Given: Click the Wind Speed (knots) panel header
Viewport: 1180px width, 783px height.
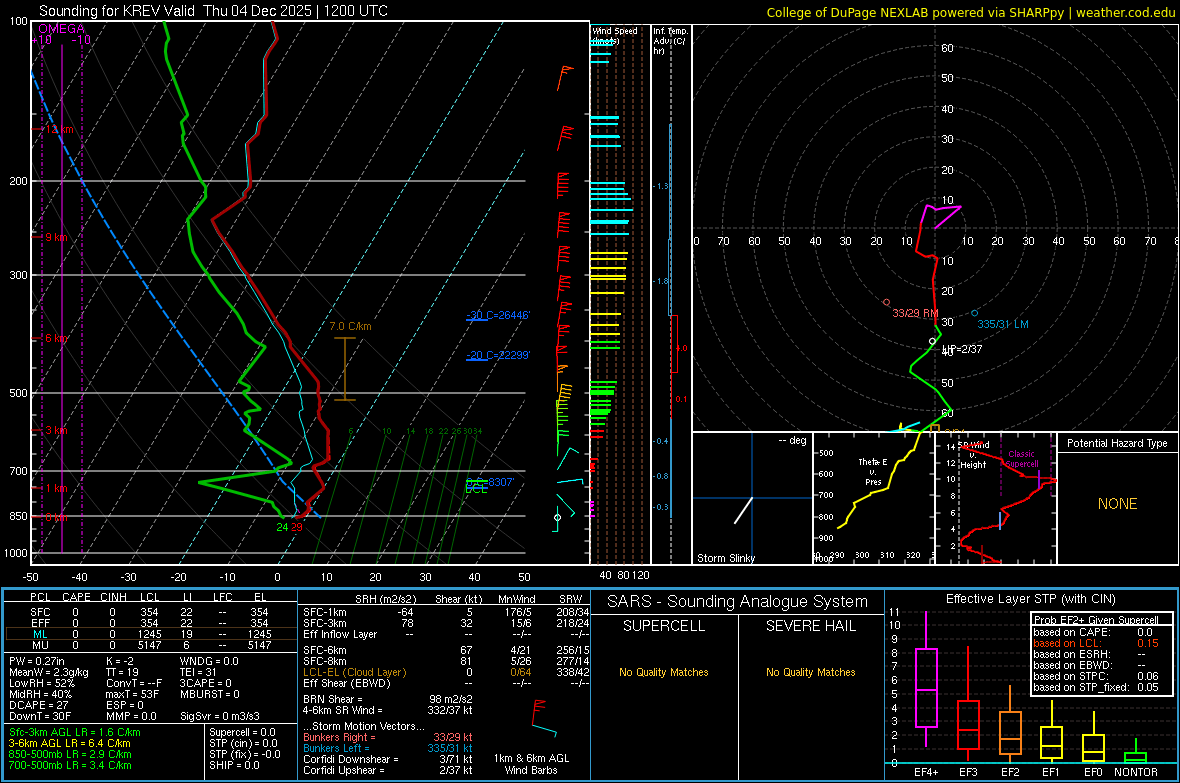Looking at the screenshot, I should coord(614,35).
